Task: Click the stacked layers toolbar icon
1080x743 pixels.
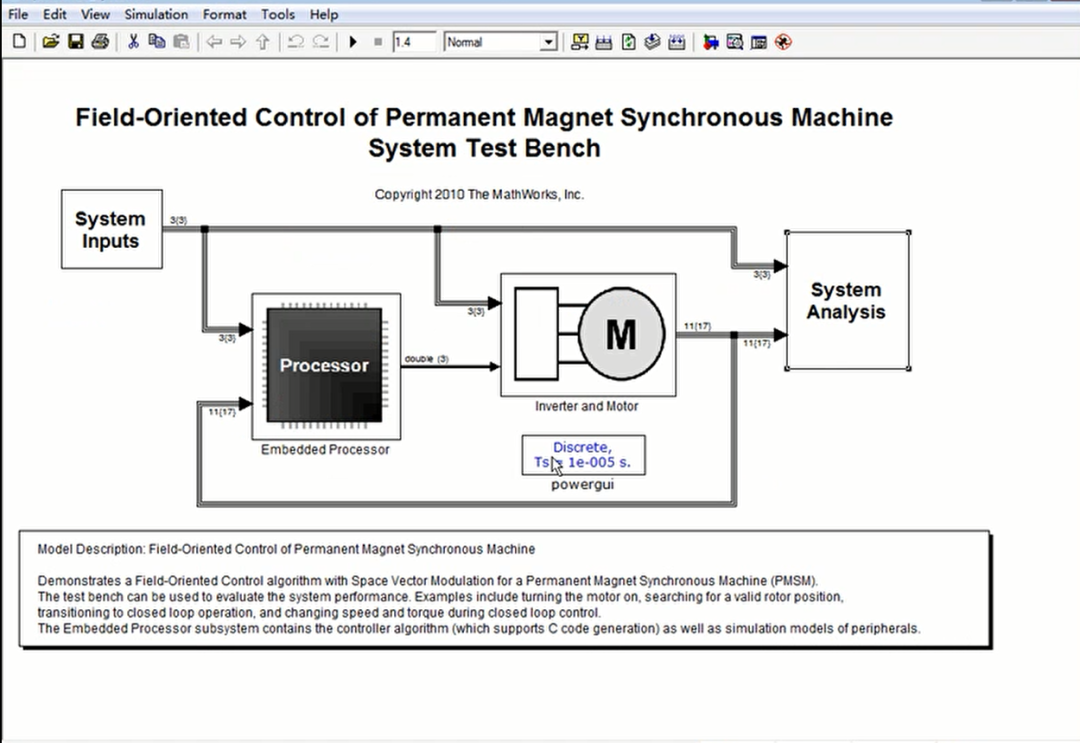Action: [652, 42]
